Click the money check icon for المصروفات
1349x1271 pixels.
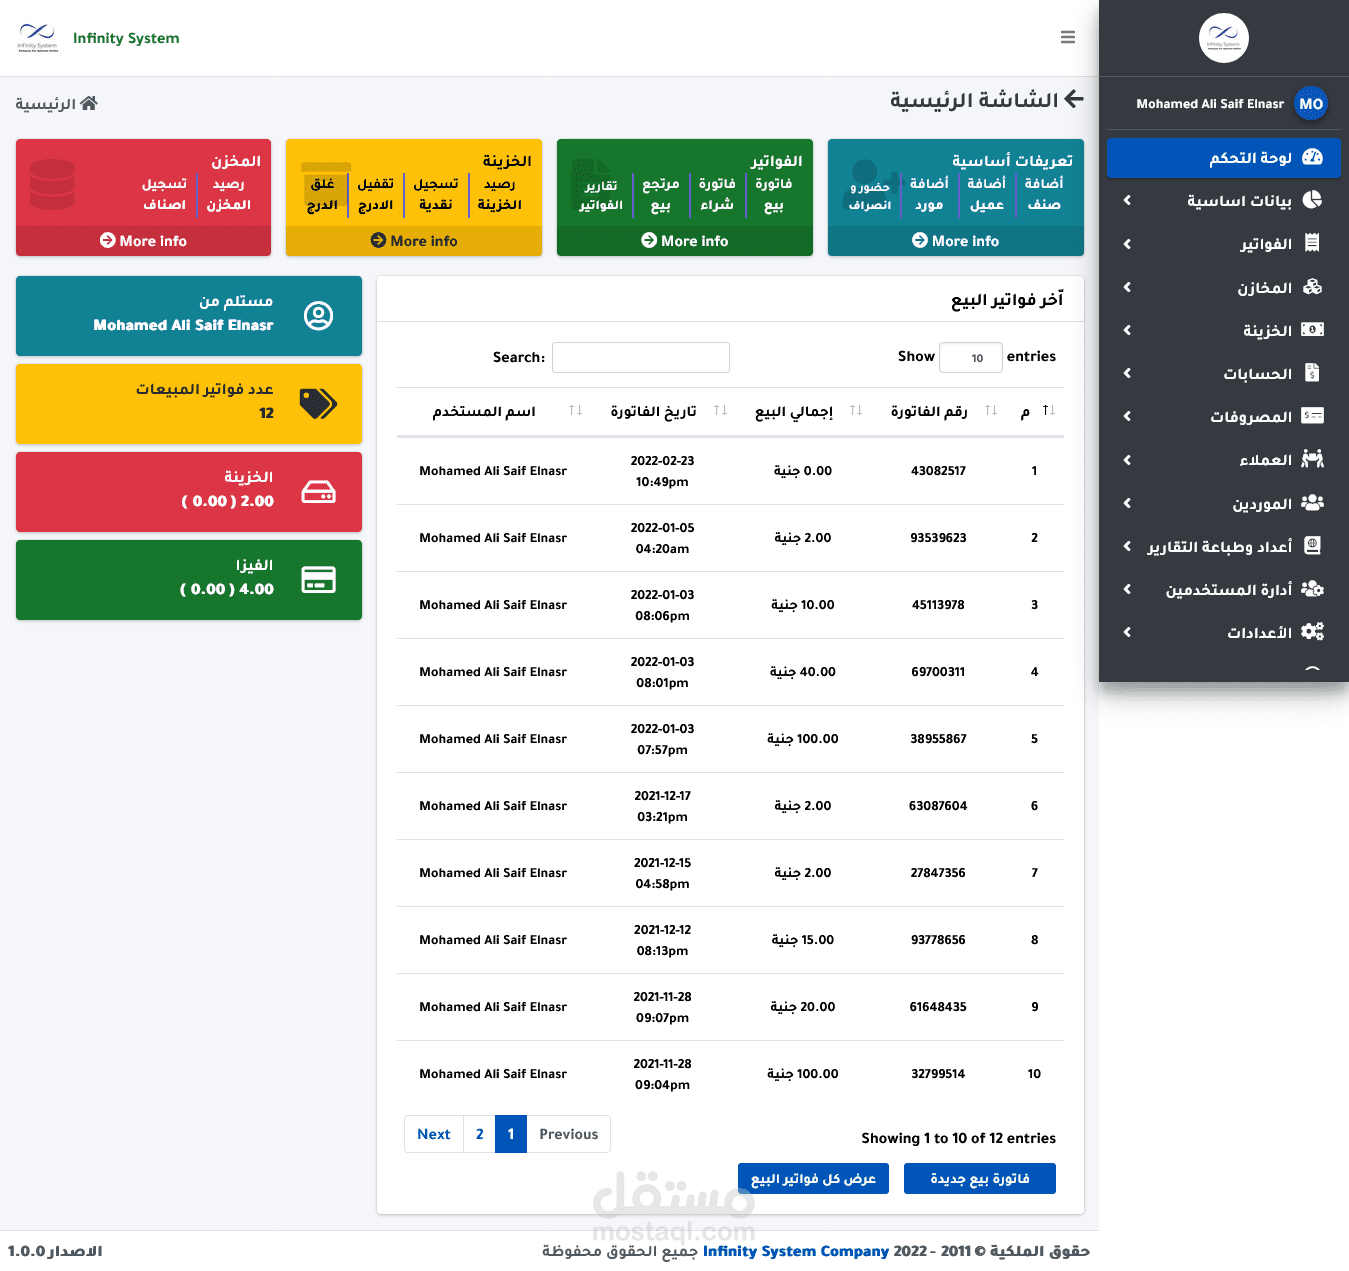1313,416
